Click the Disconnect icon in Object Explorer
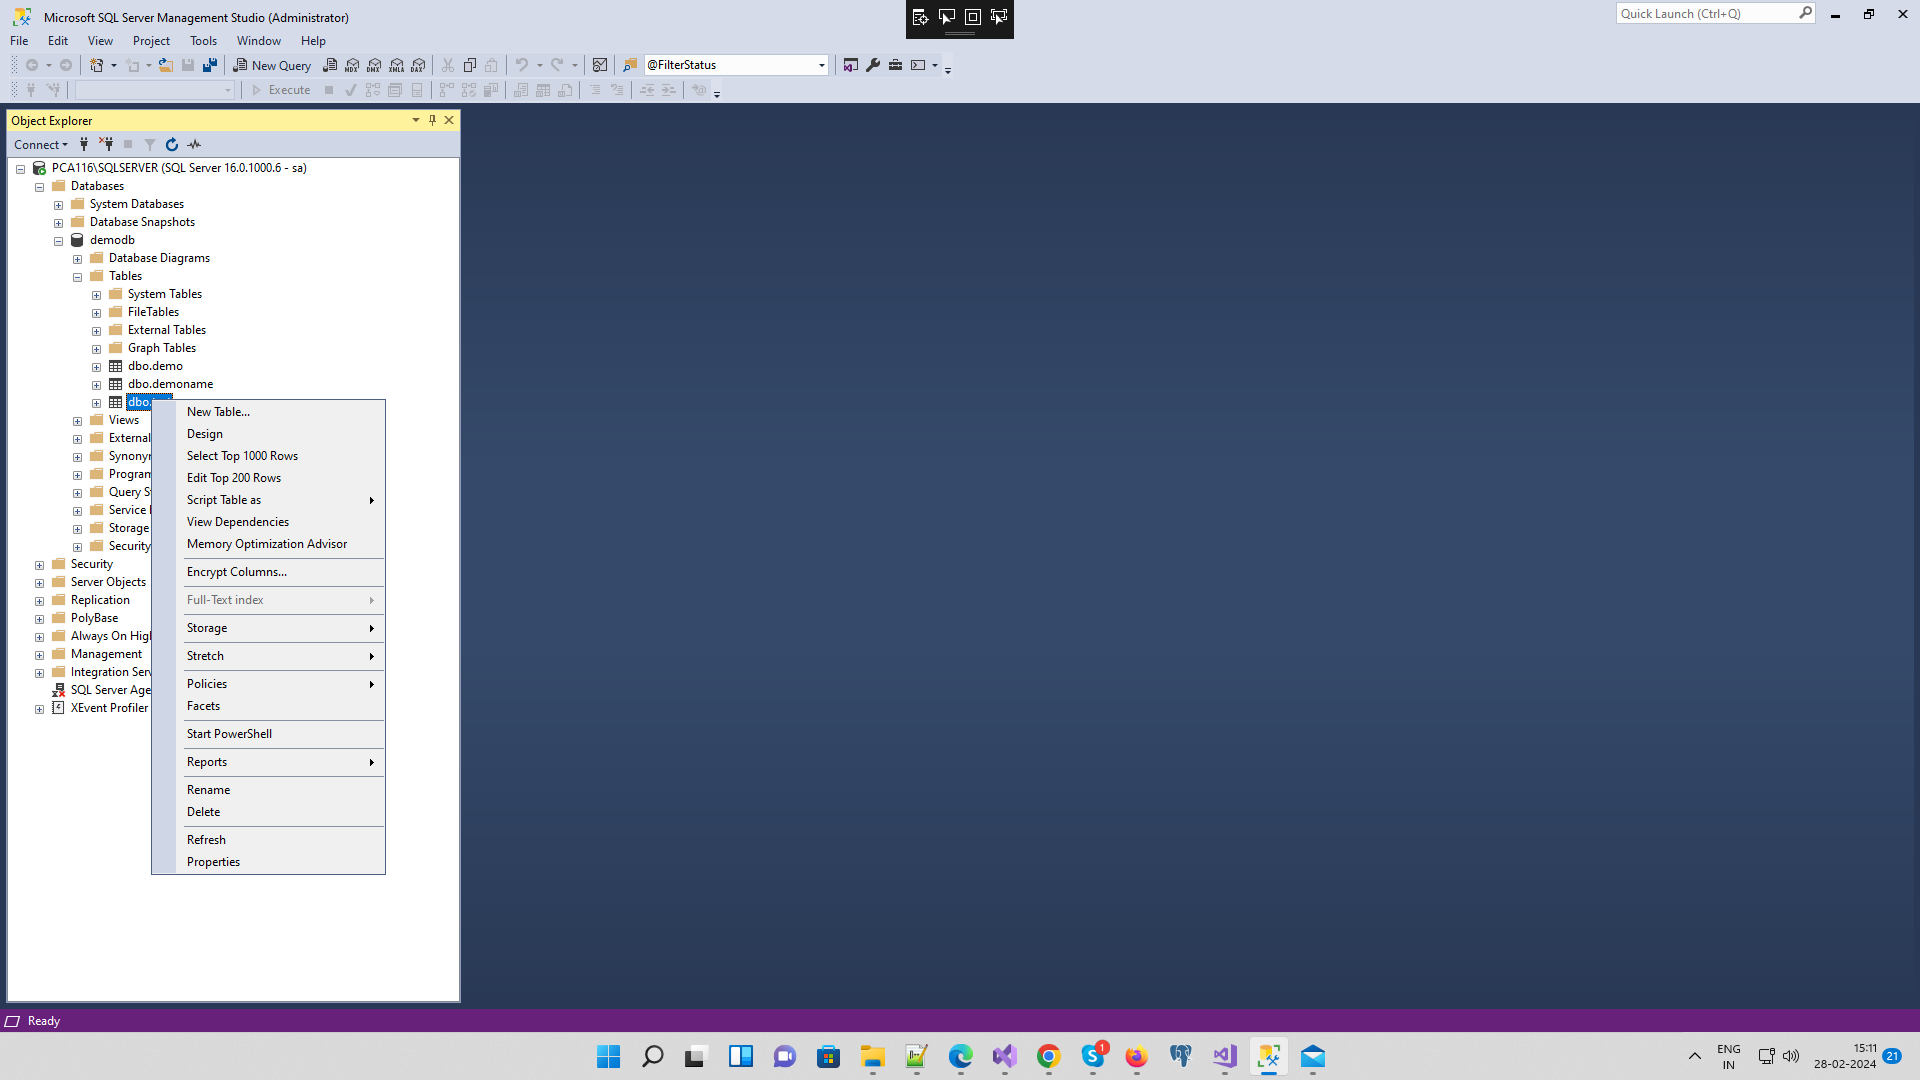 [x=106, y=144]
